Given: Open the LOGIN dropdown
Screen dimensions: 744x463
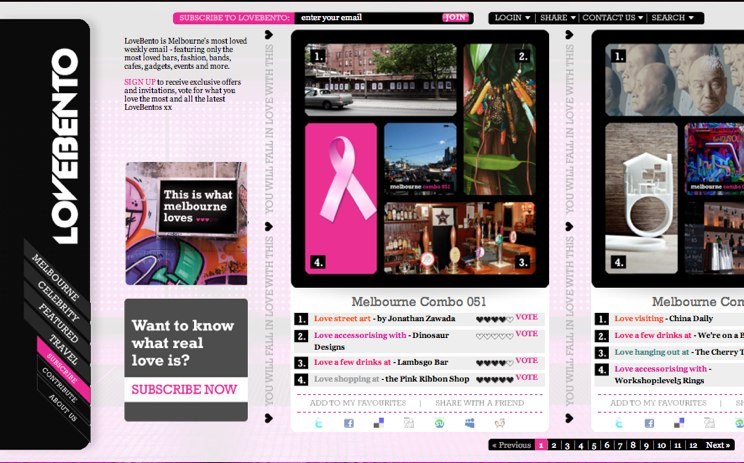Looking at the screenshot, I should click(512, 18).
